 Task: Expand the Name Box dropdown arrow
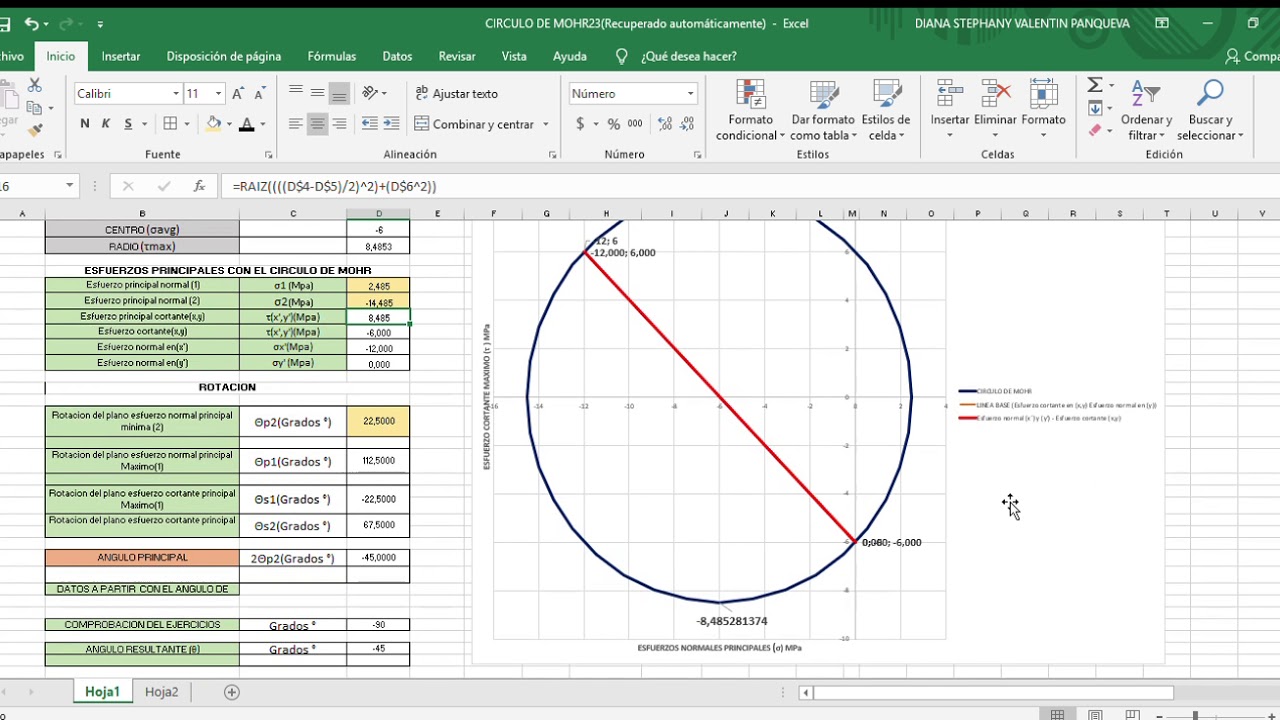pyautogui.click(x=69, y=186)
